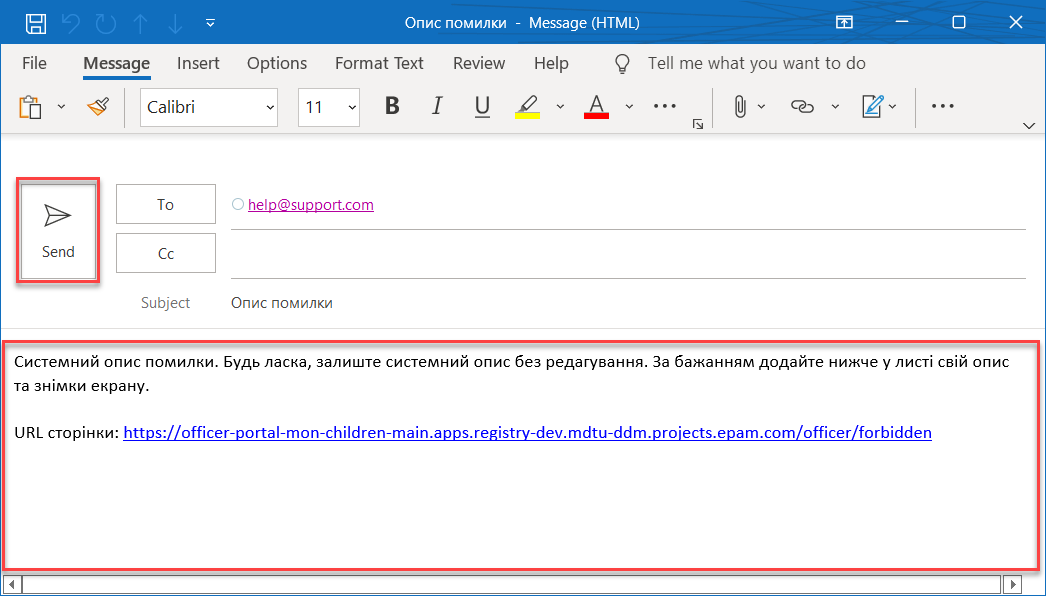This screenshot has height=596, width=1046.
Task: Switch to the Message tab
Action: (117, 63)
